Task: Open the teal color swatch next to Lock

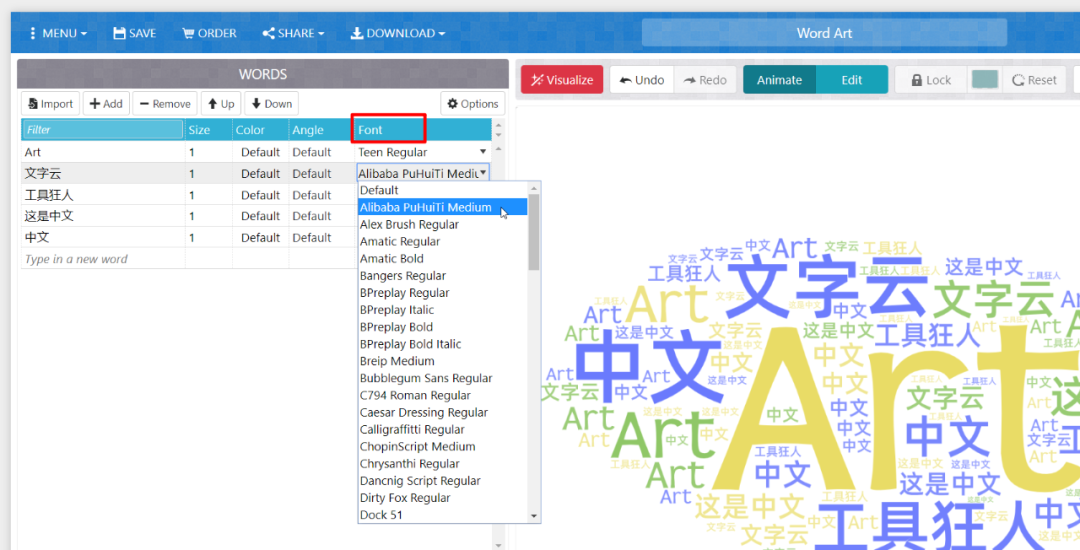Action: 985,80
